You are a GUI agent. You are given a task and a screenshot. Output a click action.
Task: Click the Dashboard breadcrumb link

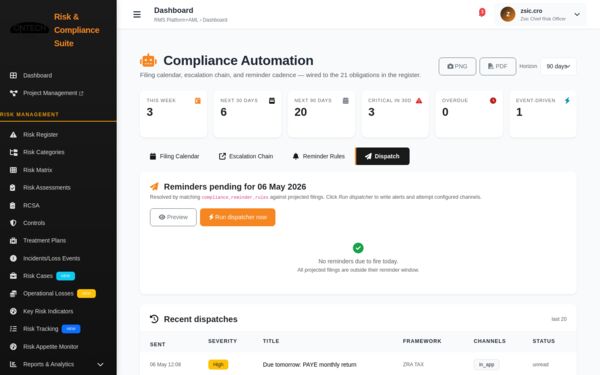215,20
